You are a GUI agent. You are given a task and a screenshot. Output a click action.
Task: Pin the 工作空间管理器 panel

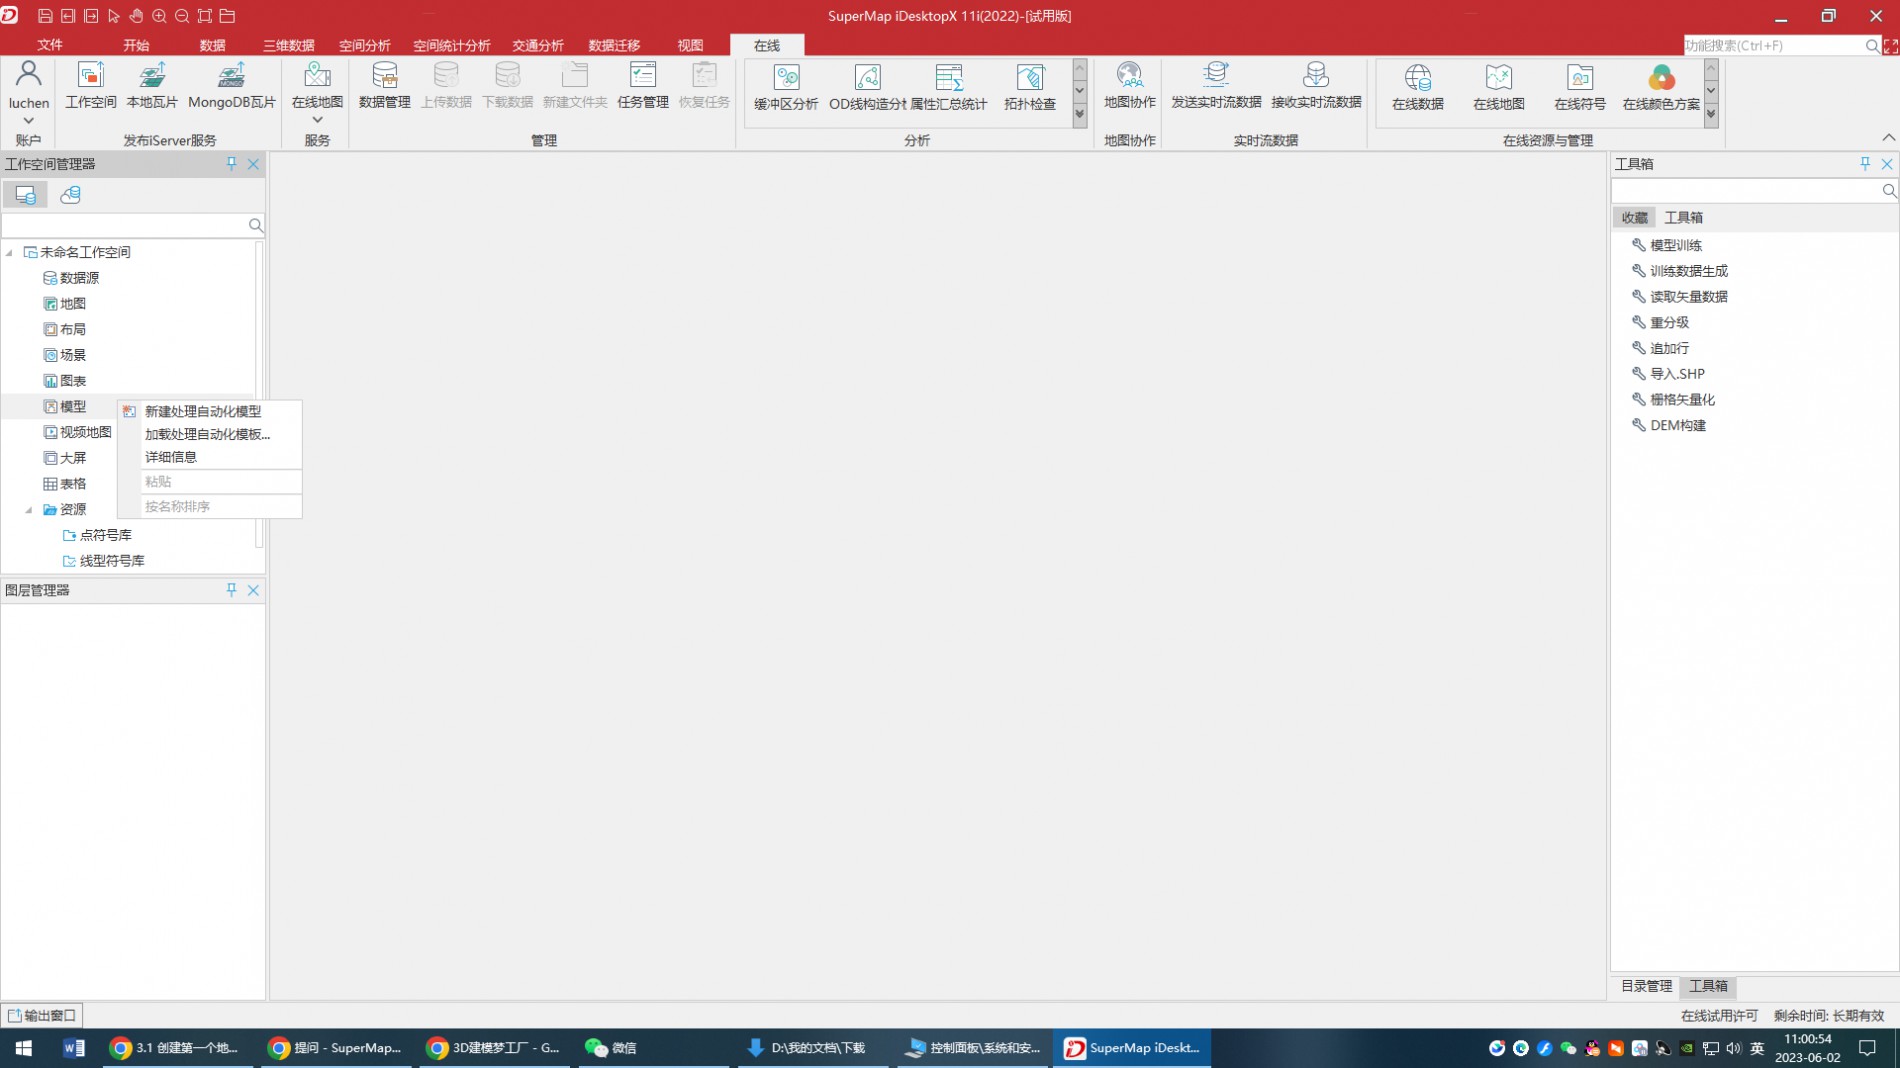pyautogui.click(x=232, y=164)
